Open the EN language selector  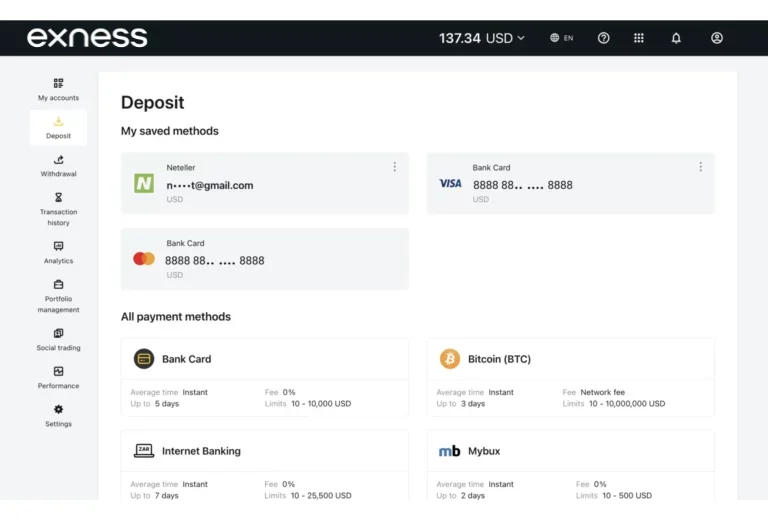coord(561,38)
